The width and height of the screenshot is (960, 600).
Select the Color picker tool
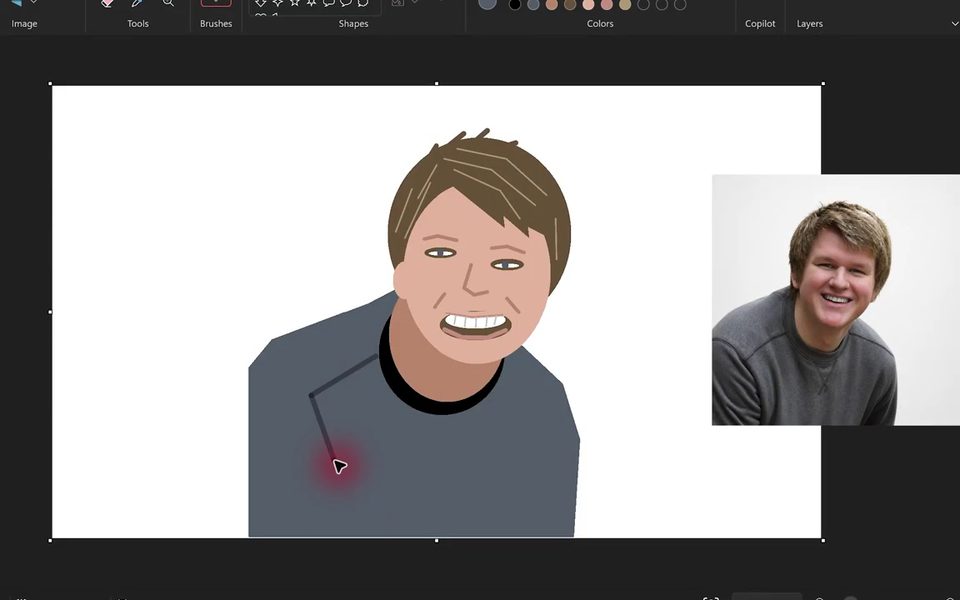coord(137,3)
